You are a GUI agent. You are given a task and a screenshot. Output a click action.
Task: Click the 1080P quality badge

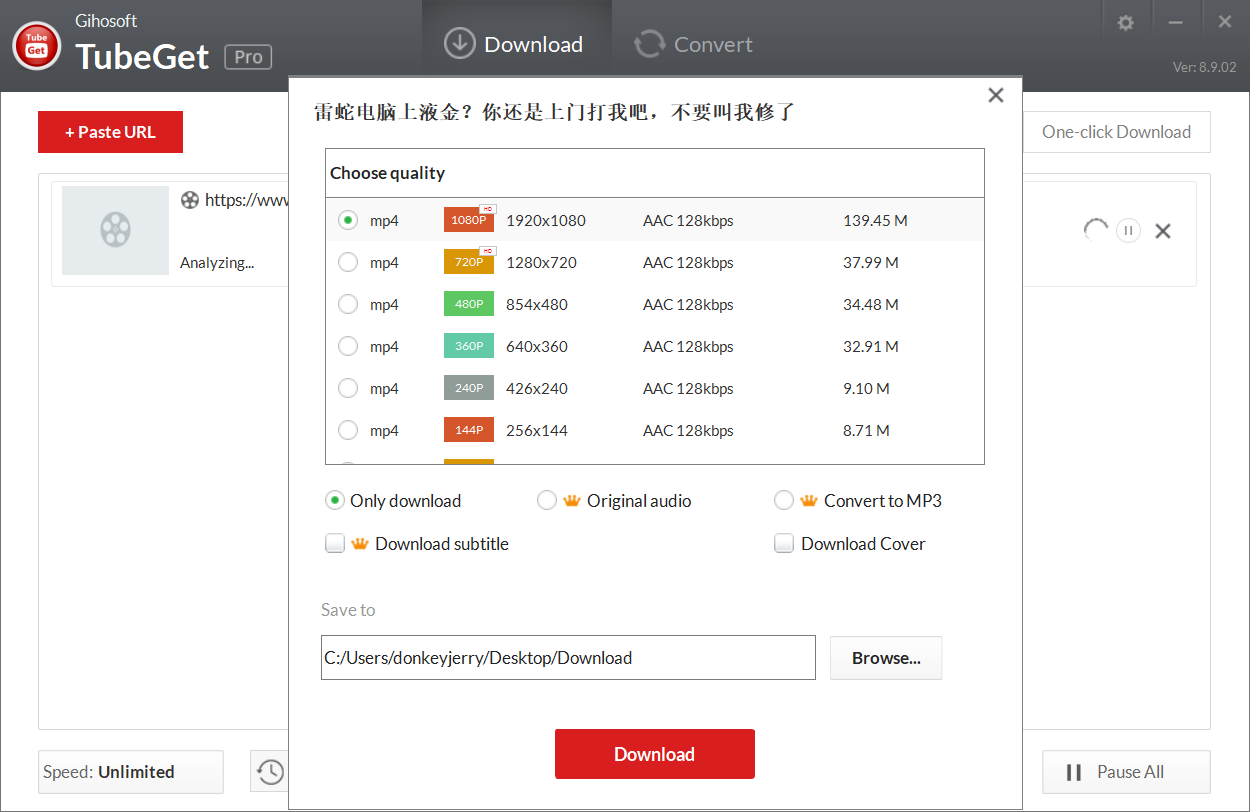point(468,220)
